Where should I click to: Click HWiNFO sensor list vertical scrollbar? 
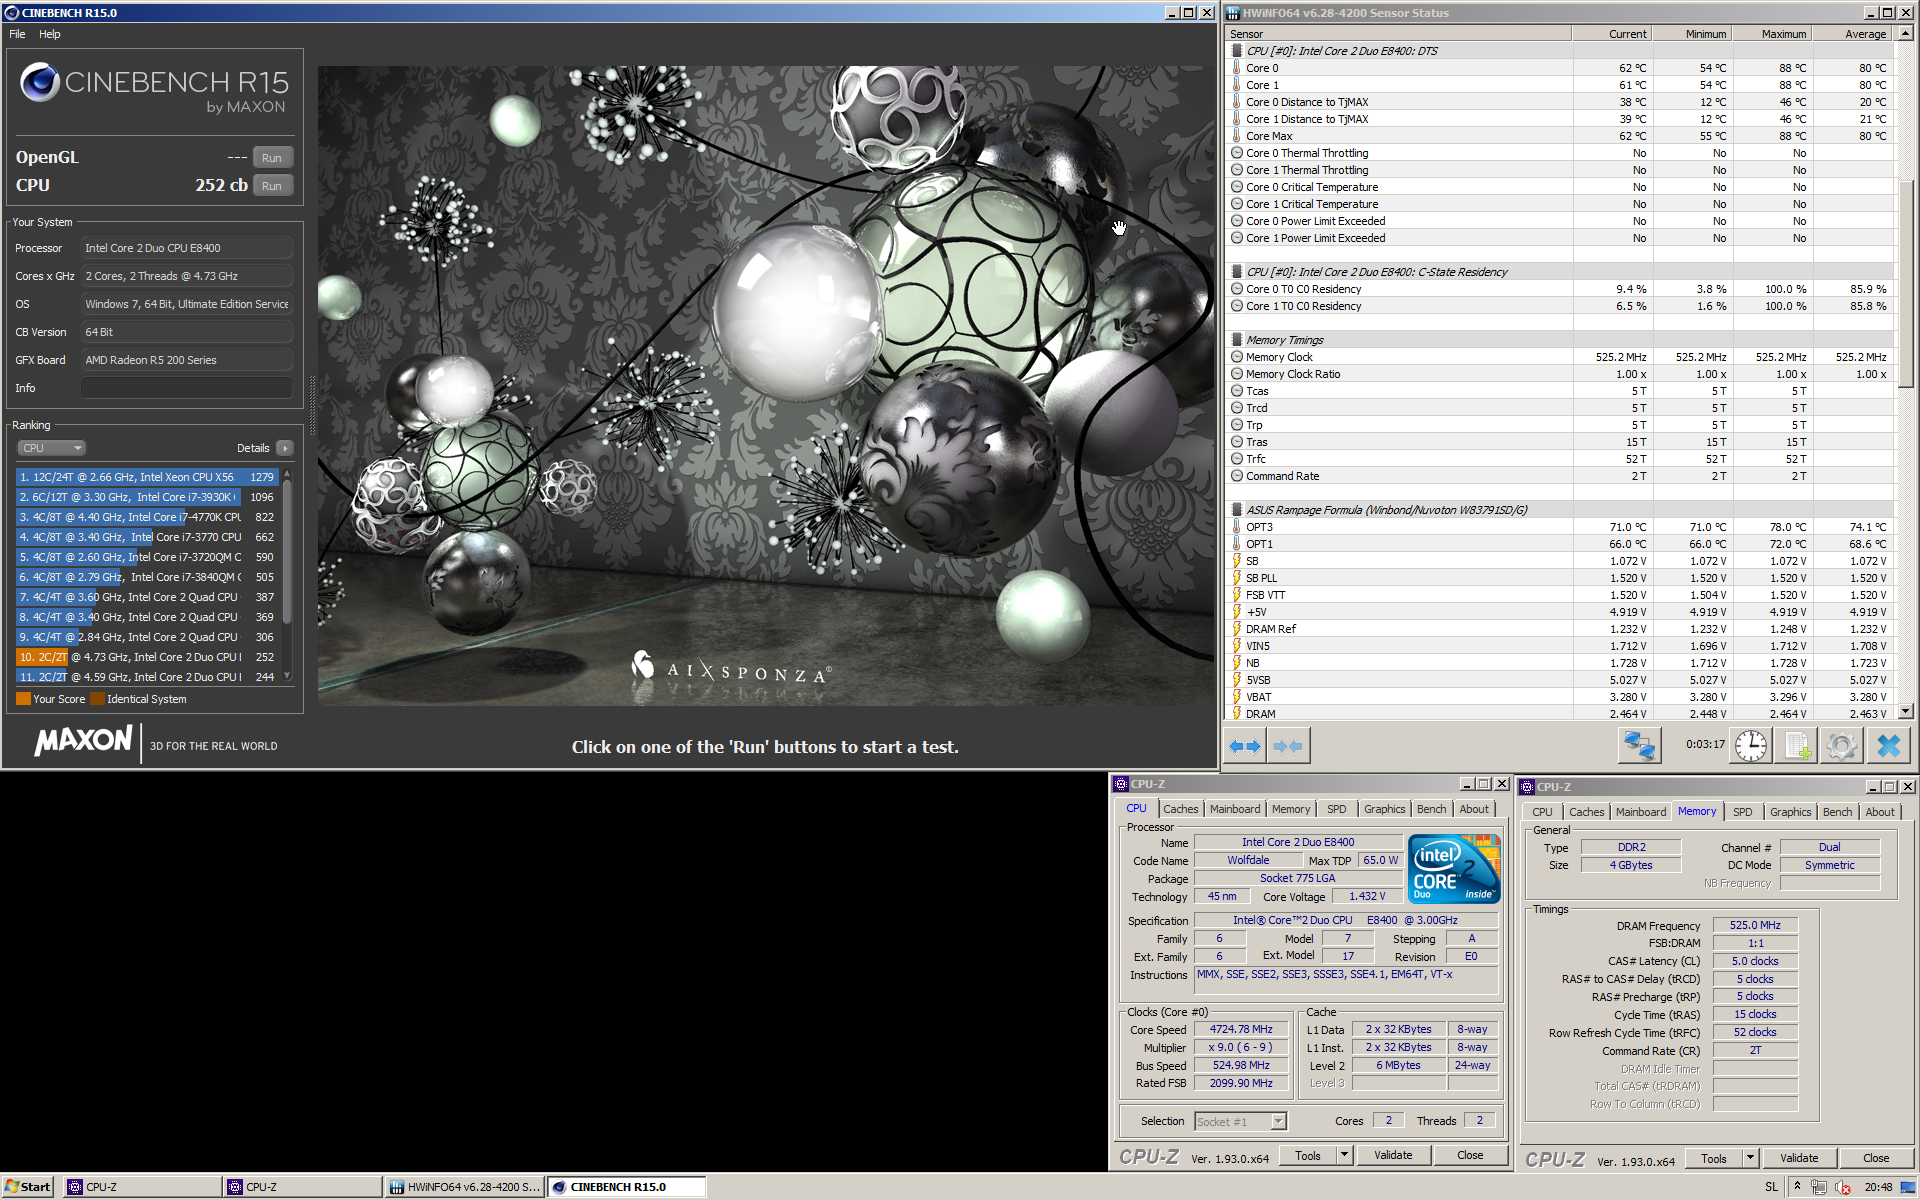[1905, 284]
